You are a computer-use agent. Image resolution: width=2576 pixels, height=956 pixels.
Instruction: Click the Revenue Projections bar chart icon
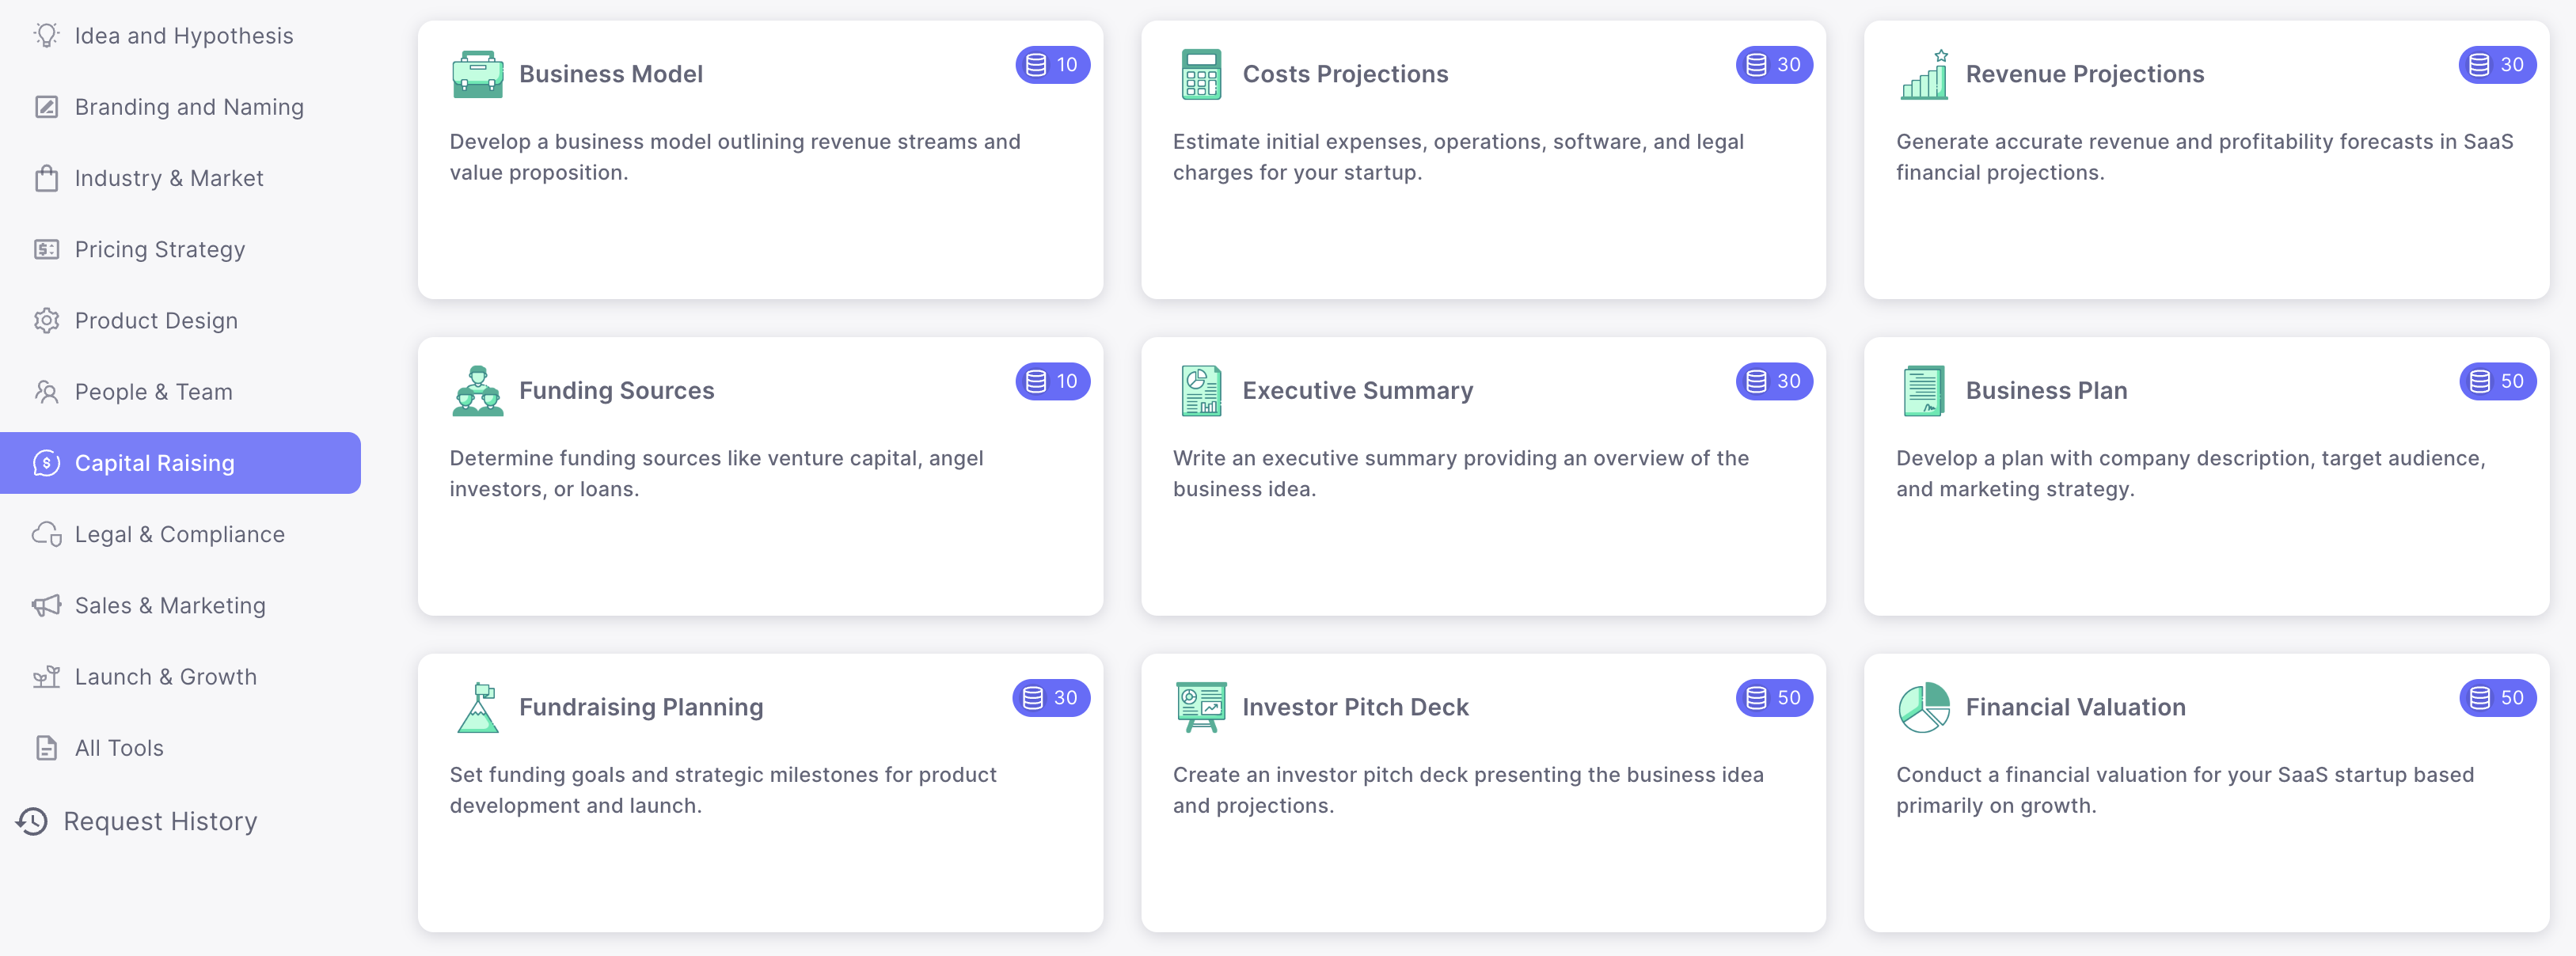coord(1924,74)
